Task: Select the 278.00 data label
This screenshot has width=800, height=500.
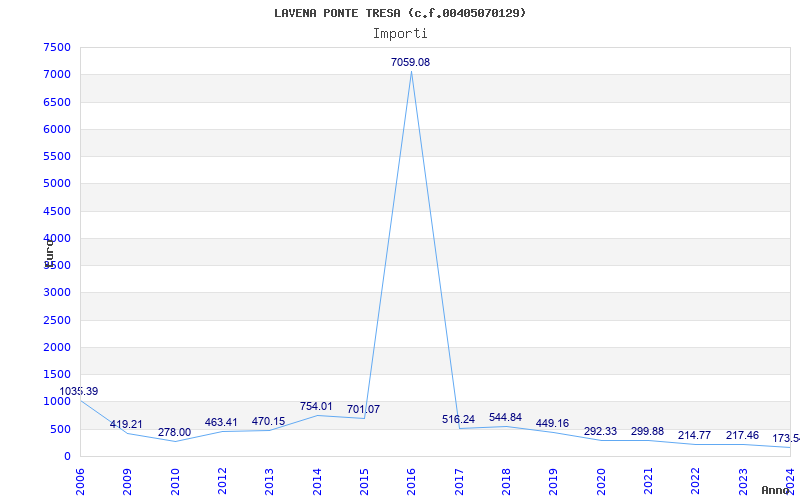Action: tap(174, 432)
